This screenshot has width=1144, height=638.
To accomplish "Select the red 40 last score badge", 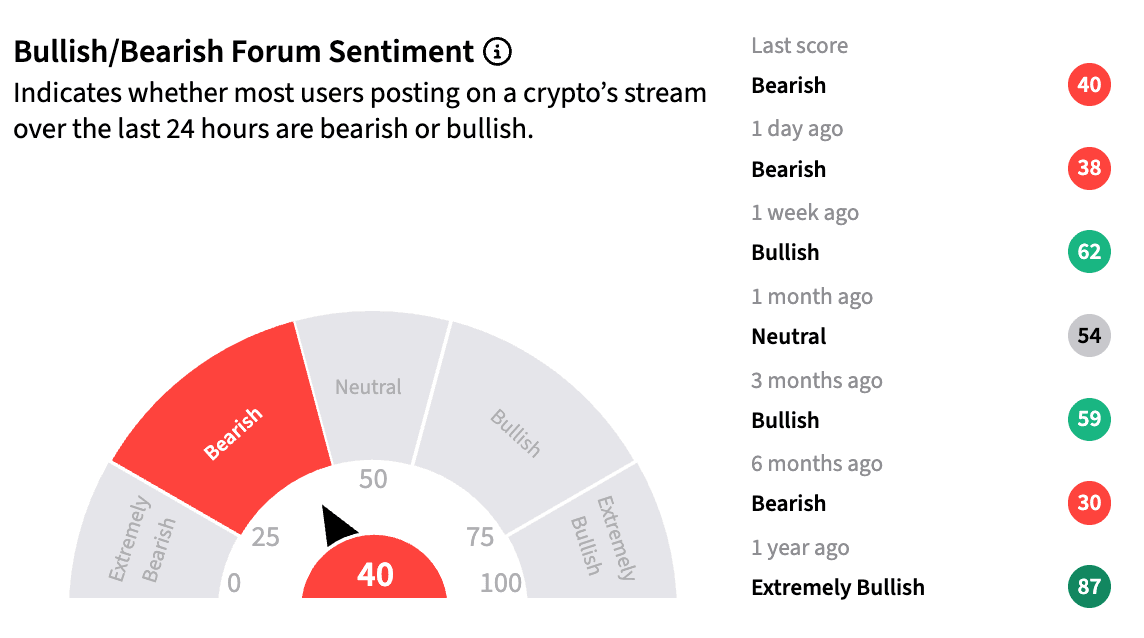I will pos(1089,85).
